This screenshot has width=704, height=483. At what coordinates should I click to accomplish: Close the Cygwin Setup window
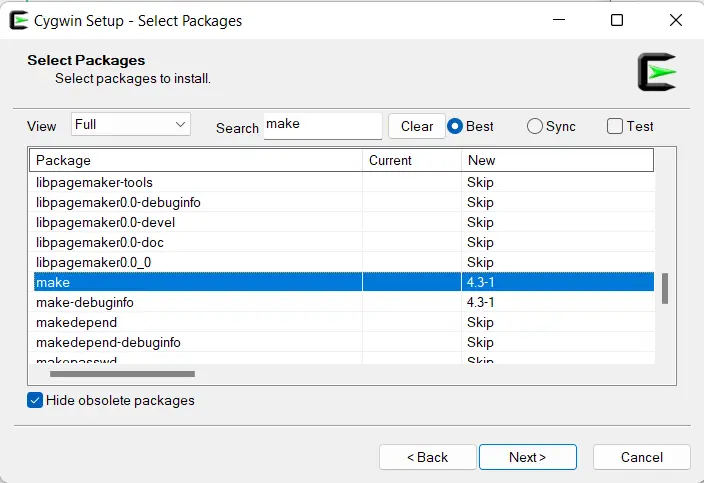point(676,20)
